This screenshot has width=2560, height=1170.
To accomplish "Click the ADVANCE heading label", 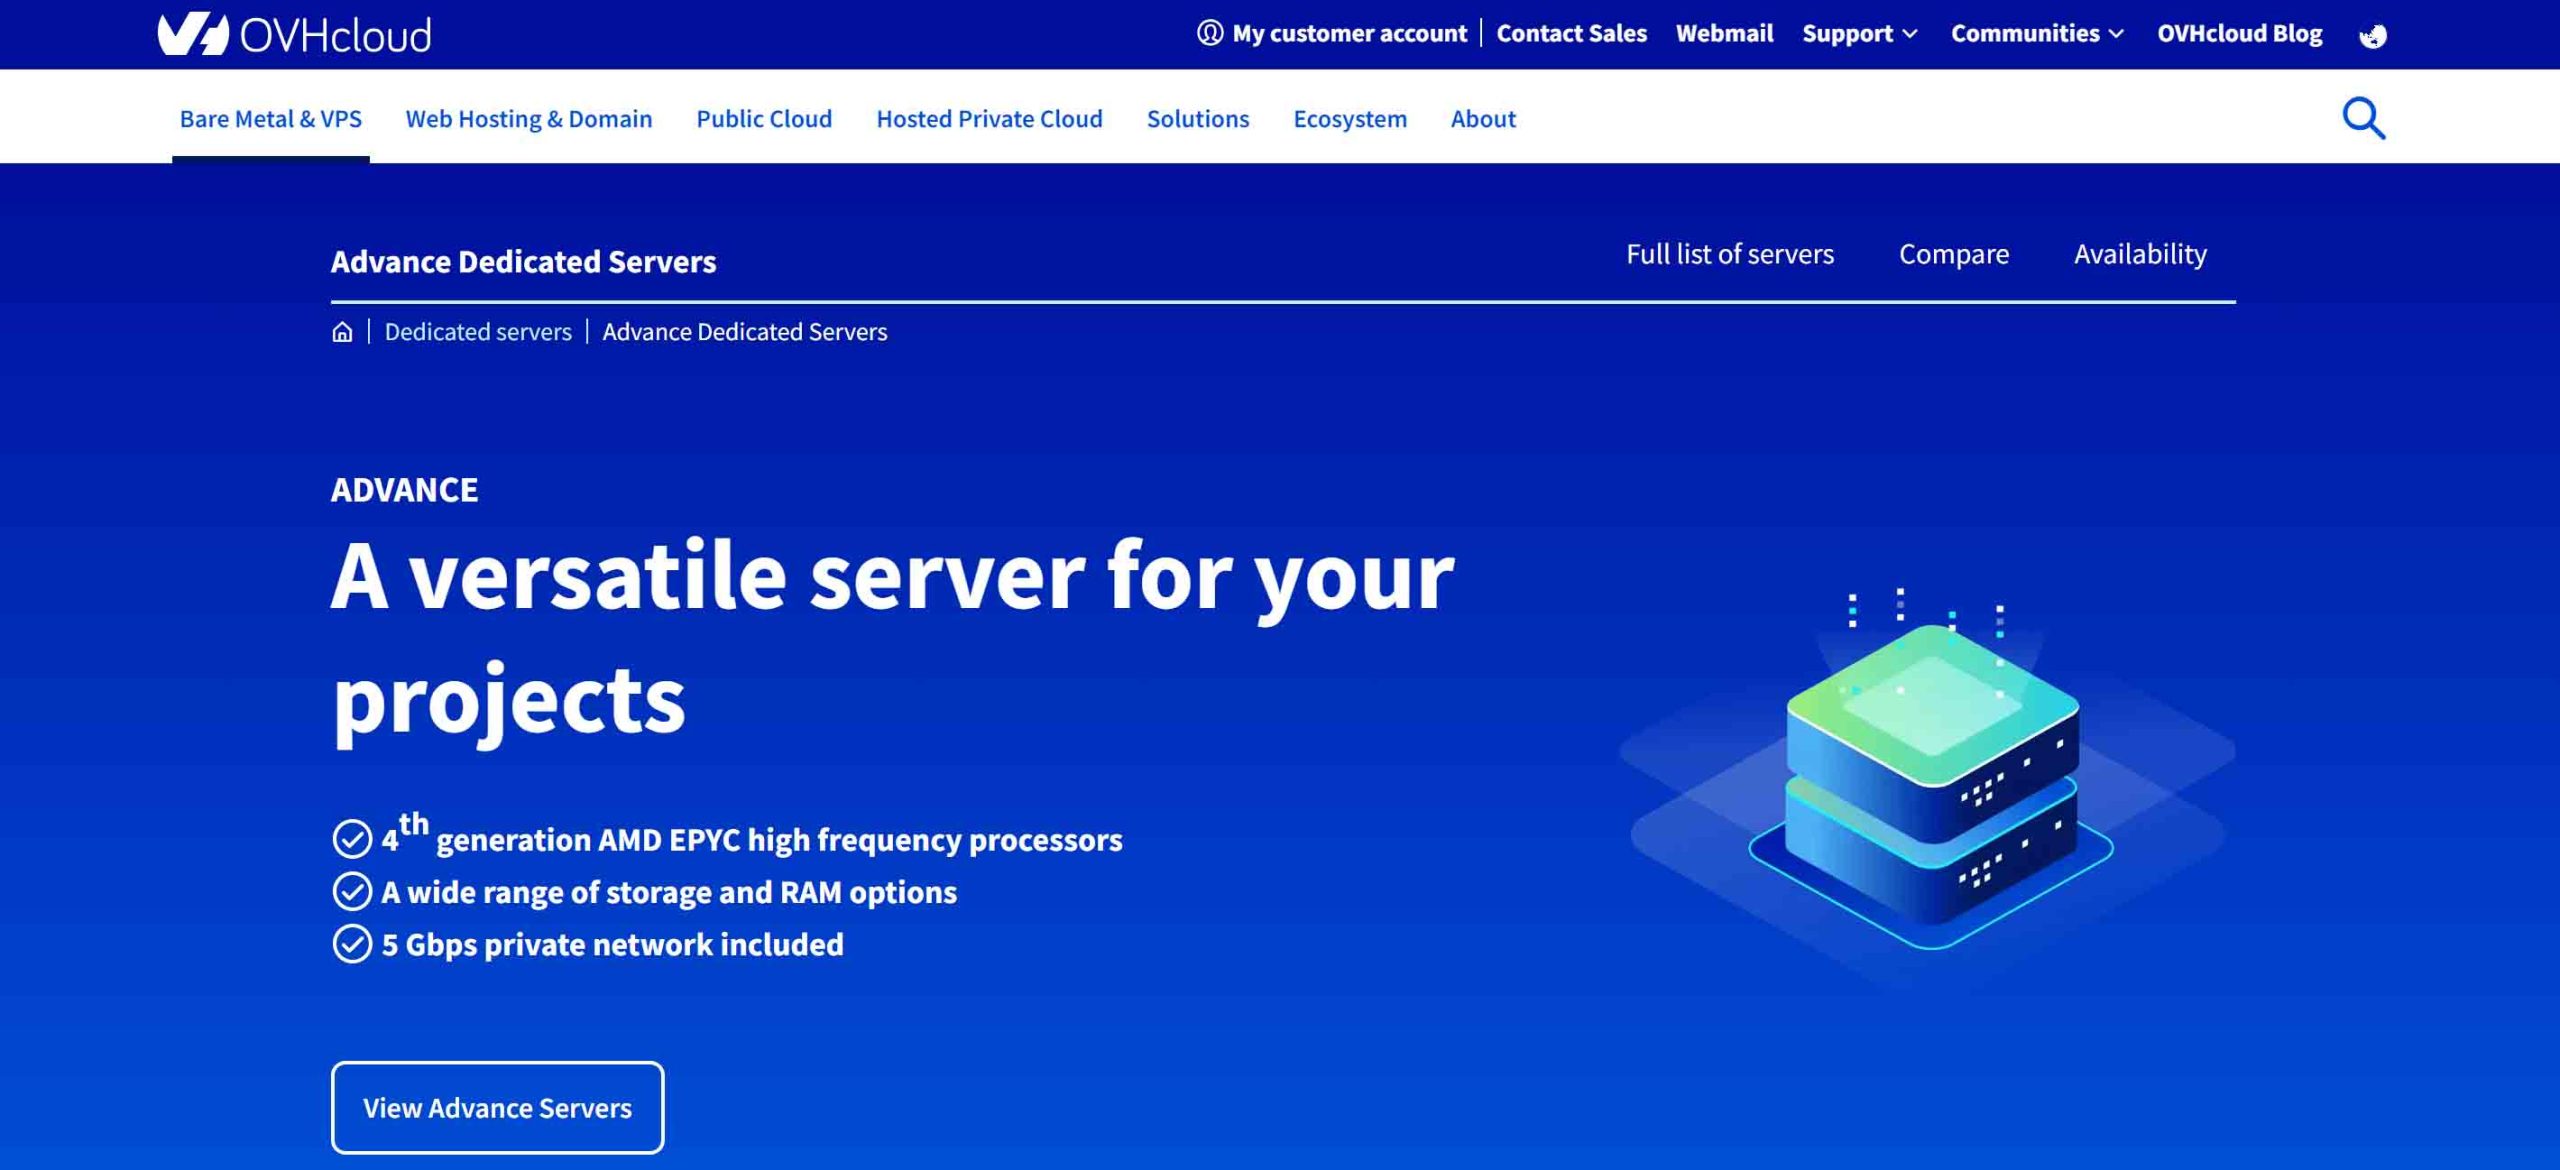I will tap(404, 490).
